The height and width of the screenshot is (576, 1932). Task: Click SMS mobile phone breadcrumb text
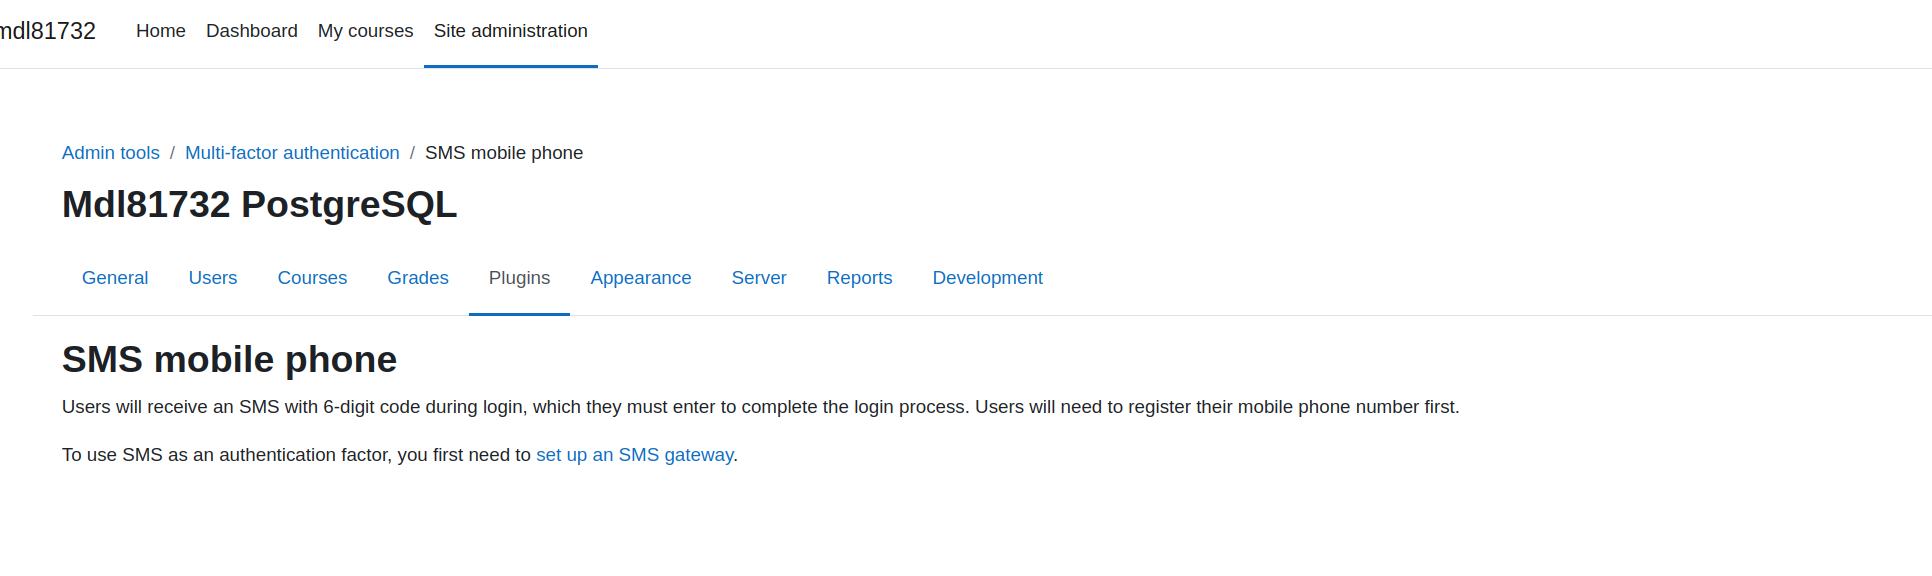[x=504, y=153]
